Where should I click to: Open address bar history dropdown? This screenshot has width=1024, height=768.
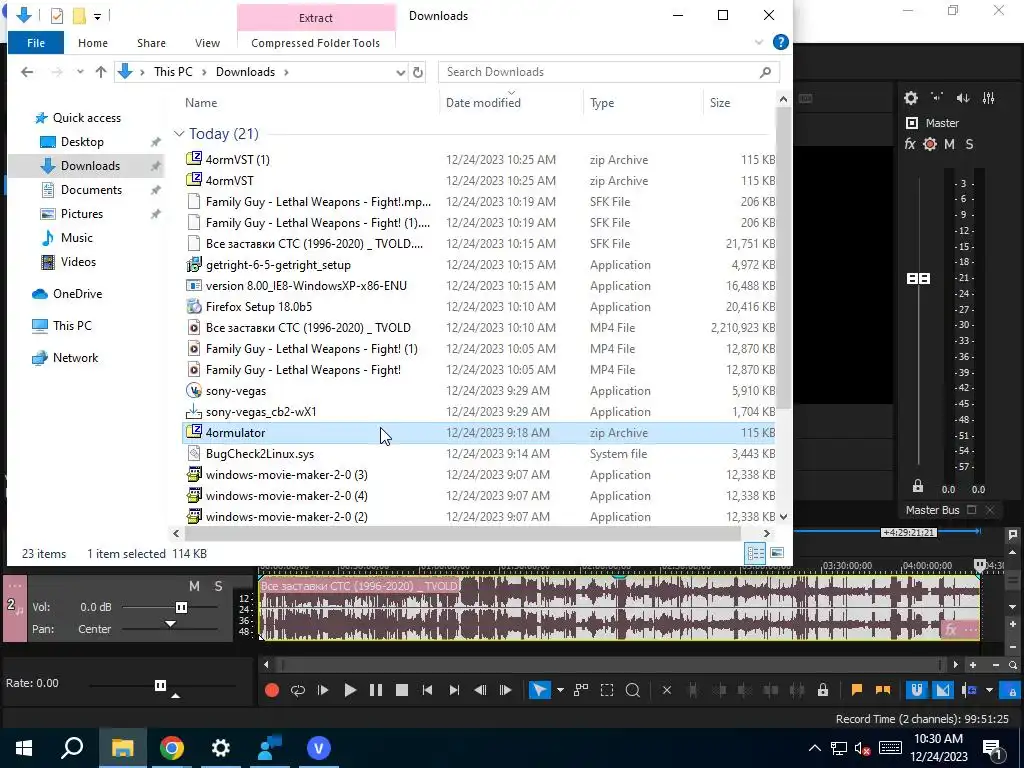(400, 72)
